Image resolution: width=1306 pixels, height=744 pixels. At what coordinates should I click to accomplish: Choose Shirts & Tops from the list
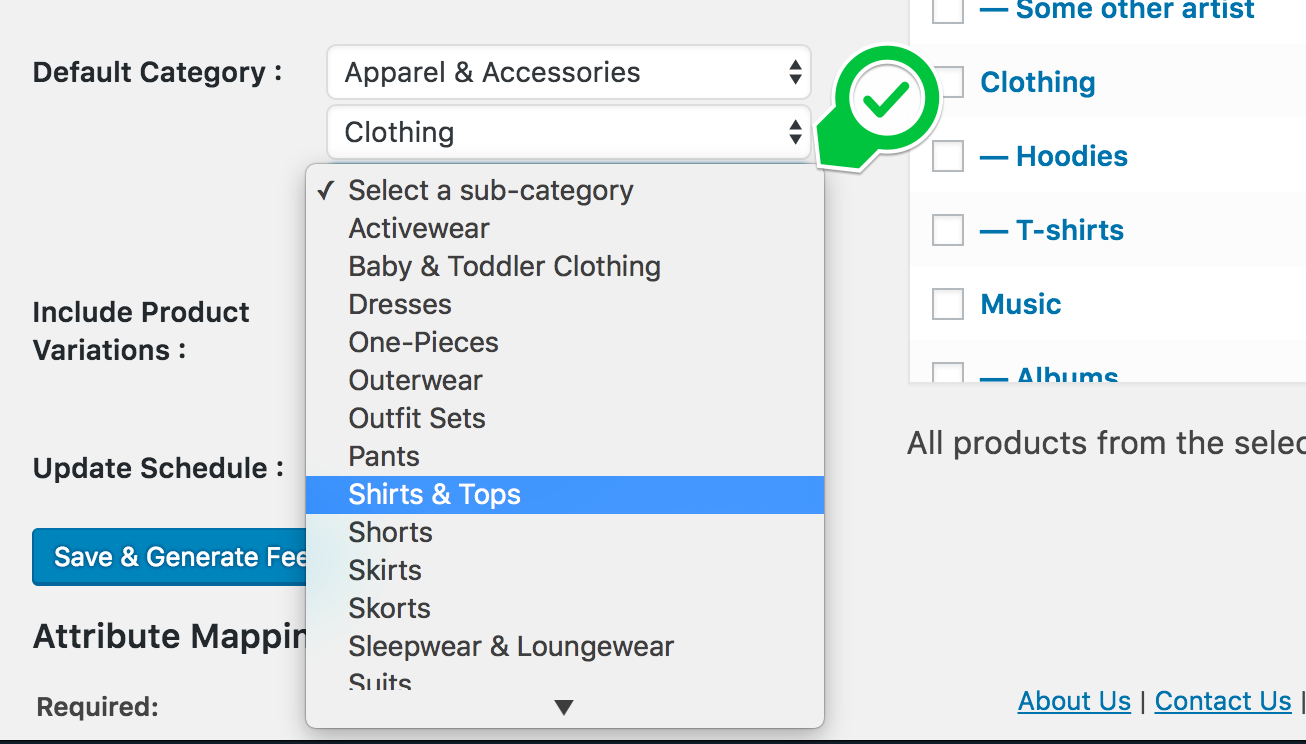[x=434, y=494]
